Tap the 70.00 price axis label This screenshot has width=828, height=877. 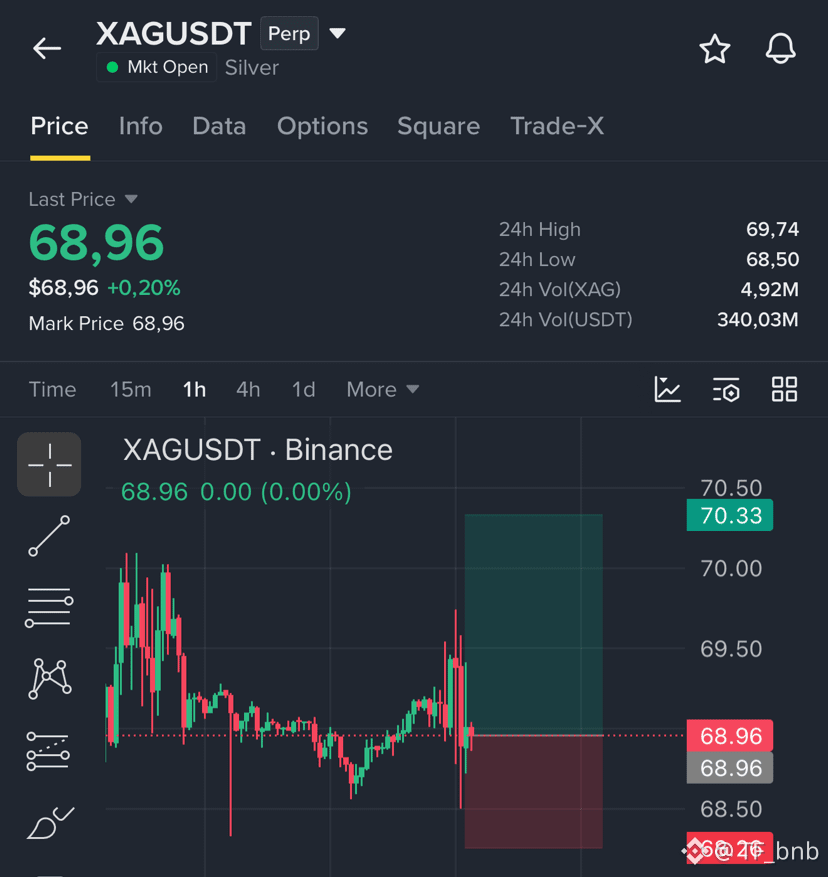coord(731,568)
